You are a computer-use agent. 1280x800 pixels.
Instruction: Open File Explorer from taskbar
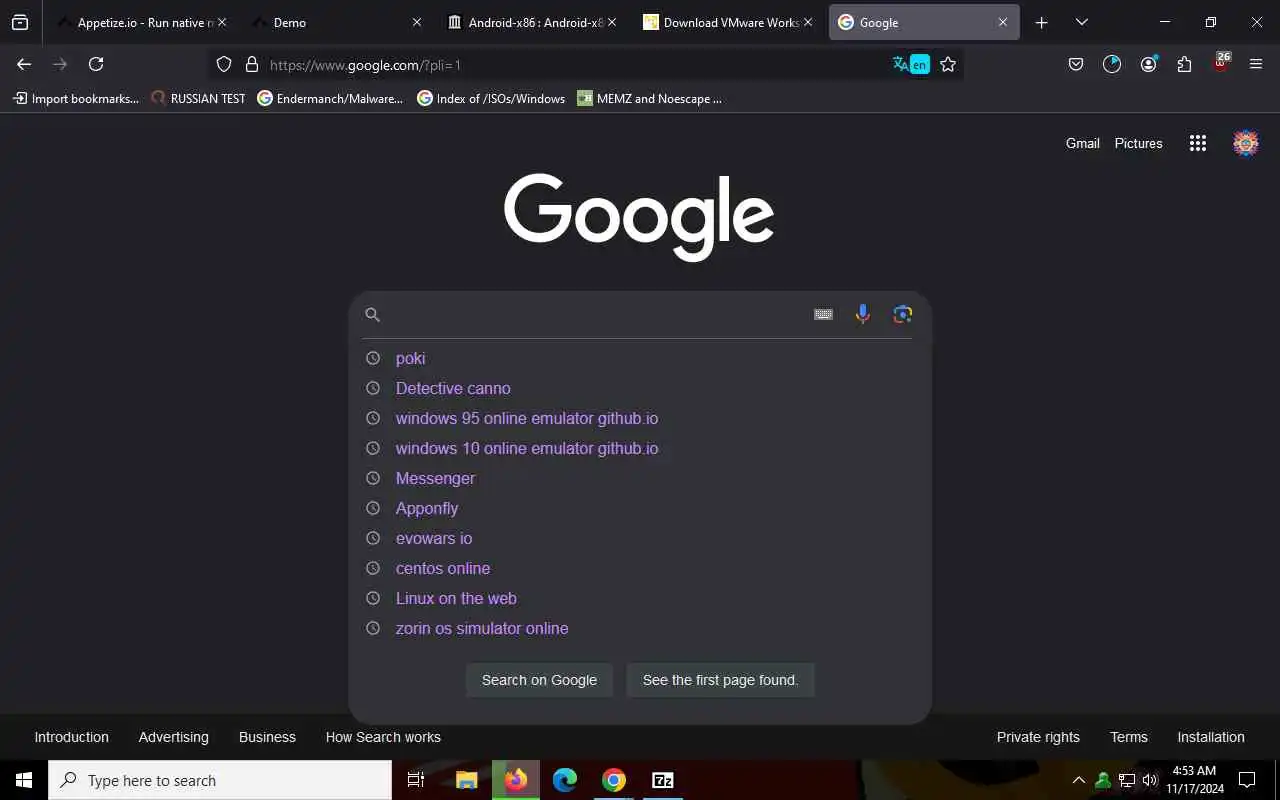[467, 780]
